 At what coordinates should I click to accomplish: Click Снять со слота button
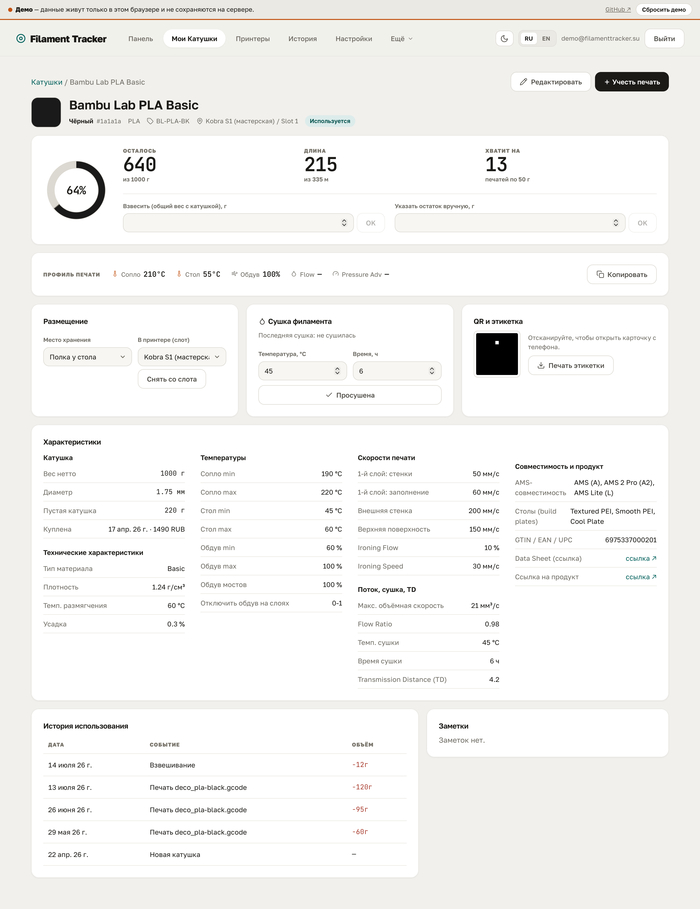pyautogui.click(x=172, y=379)
